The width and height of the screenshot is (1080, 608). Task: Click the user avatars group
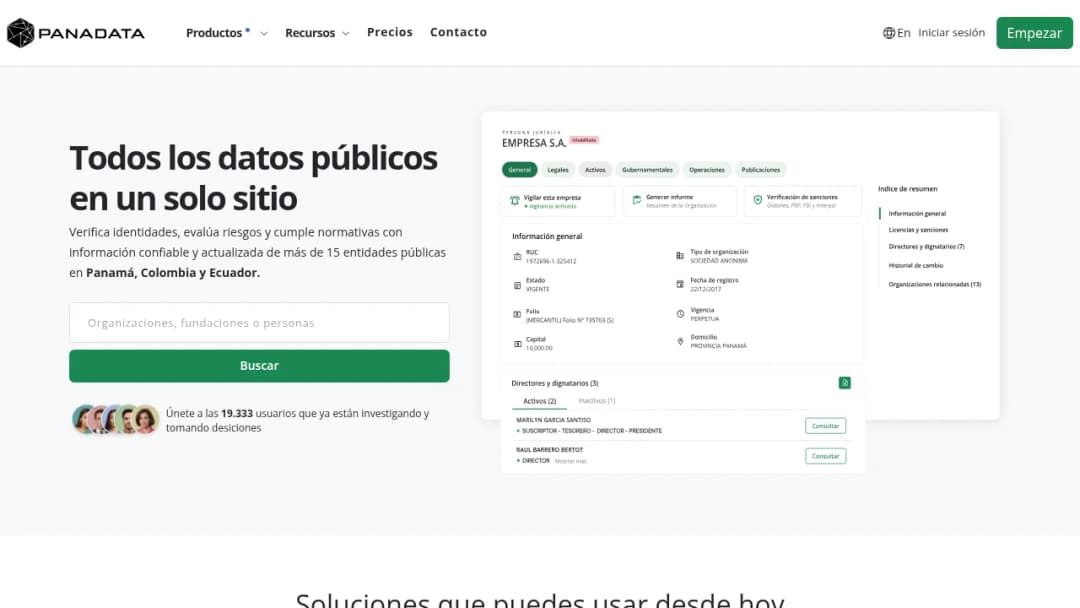pyautogui.click(x=116, y=419)
